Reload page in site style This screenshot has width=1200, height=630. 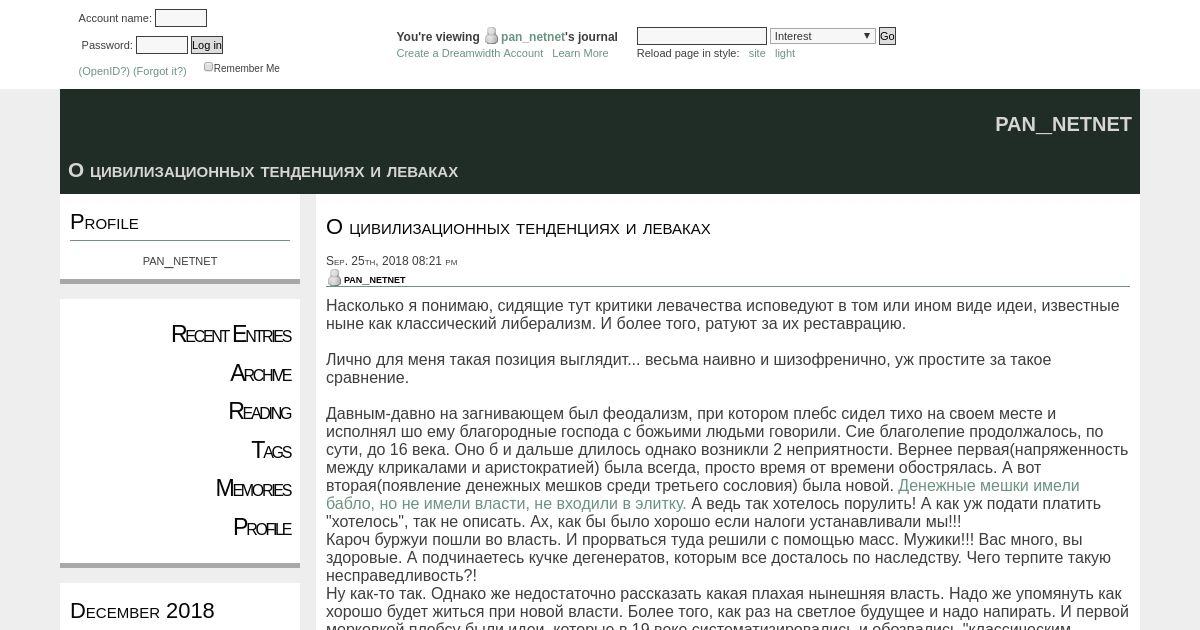coord(757,53)
